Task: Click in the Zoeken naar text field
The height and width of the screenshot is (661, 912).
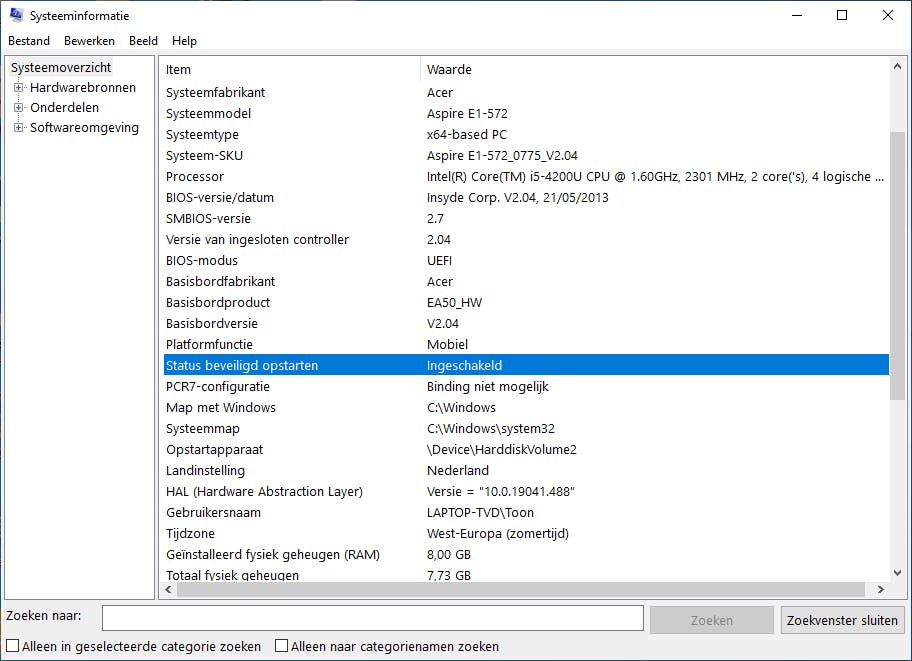Action: (x=372, y=619)
